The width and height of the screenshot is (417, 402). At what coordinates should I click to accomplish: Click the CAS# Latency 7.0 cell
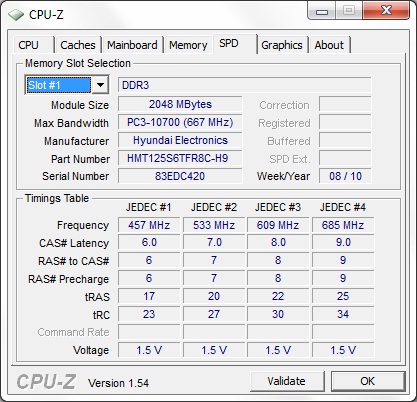click(214, 242)
